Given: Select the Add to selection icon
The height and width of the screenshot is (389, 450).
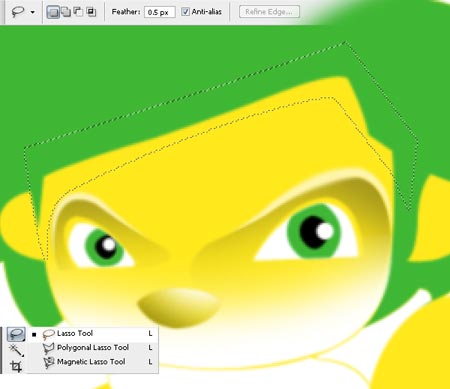Looking at the screenshot, I should coord(66,12).
